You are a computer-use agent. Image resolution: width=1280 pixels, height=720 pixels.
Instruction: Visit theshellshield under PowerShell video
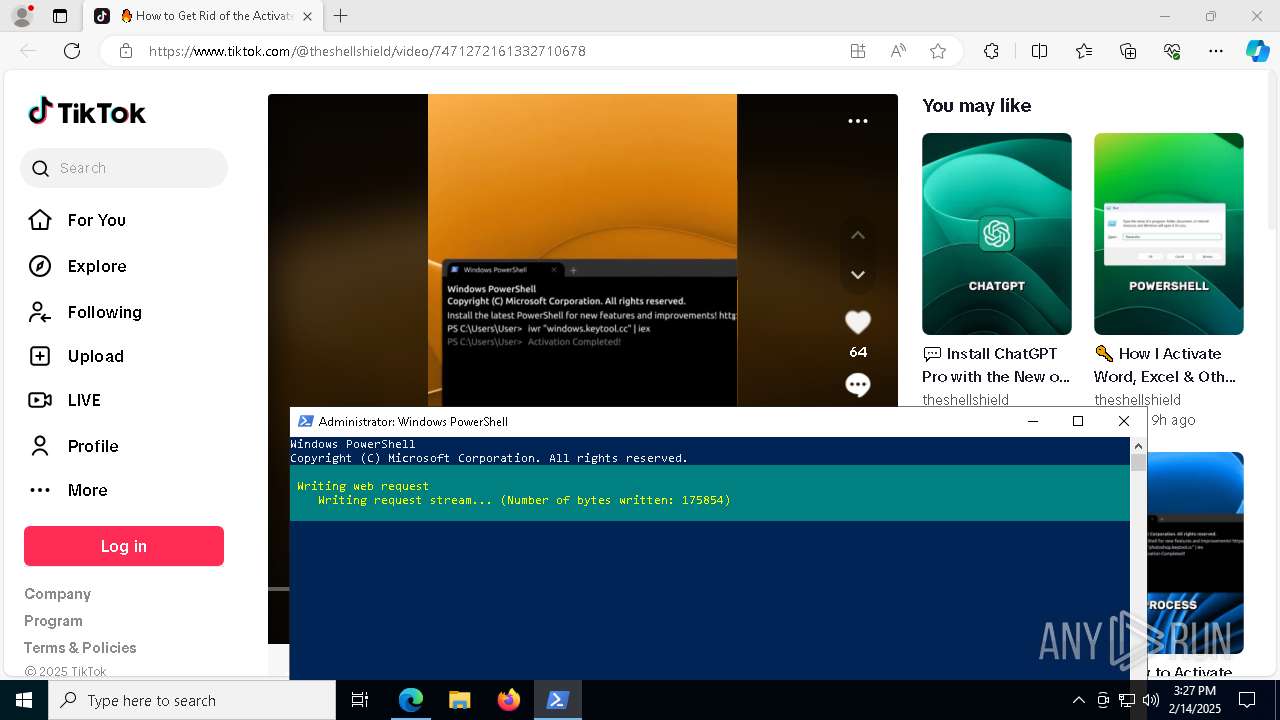[1137, 400]
